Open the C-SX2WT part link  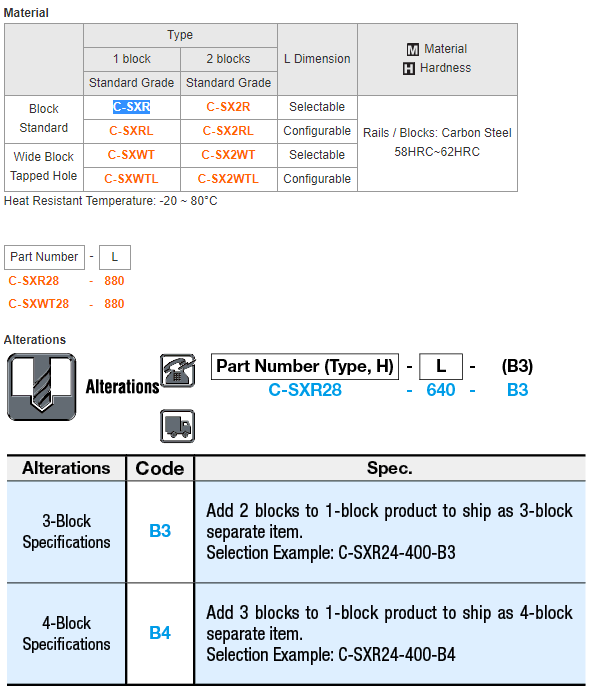click(228, 155)
